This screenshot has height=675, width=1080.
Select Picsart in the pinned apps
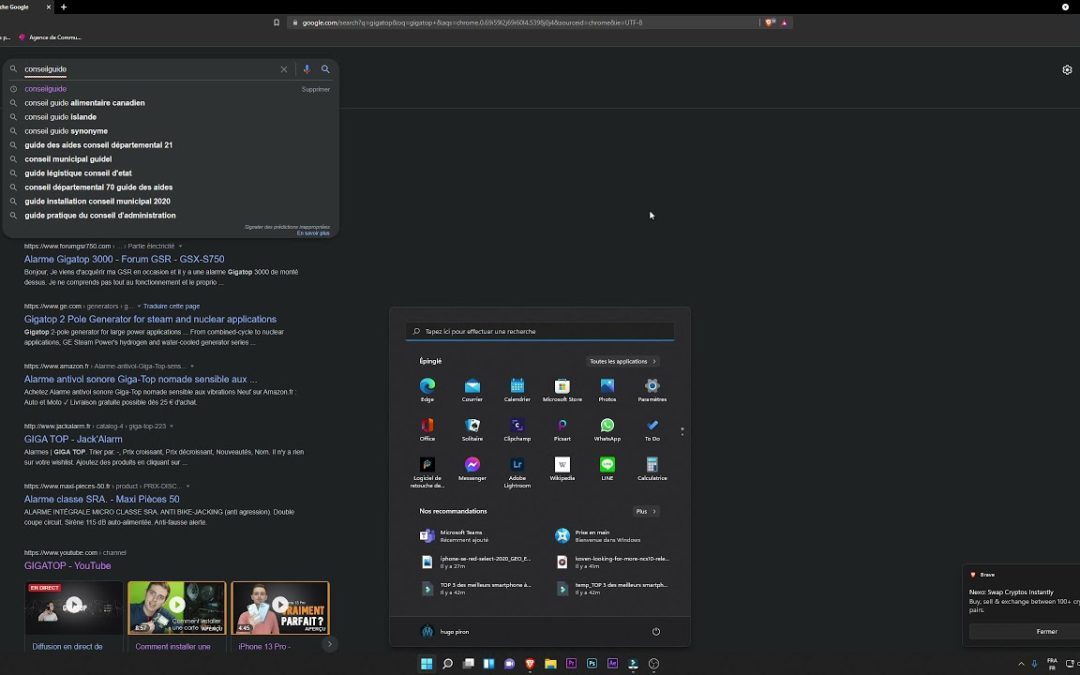pos(562,425)
